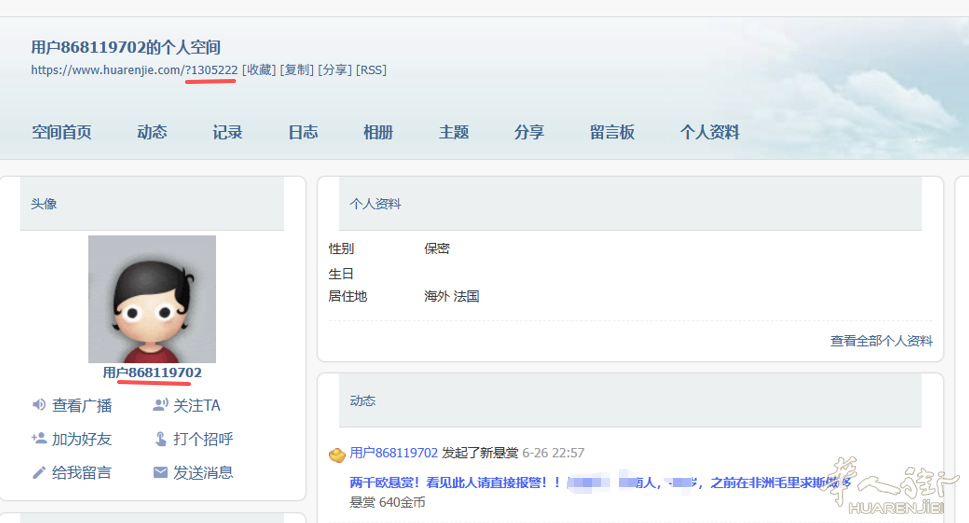Open the 日志 tab
This screenshot has height=523, width=969.
[x=303, y=132]
